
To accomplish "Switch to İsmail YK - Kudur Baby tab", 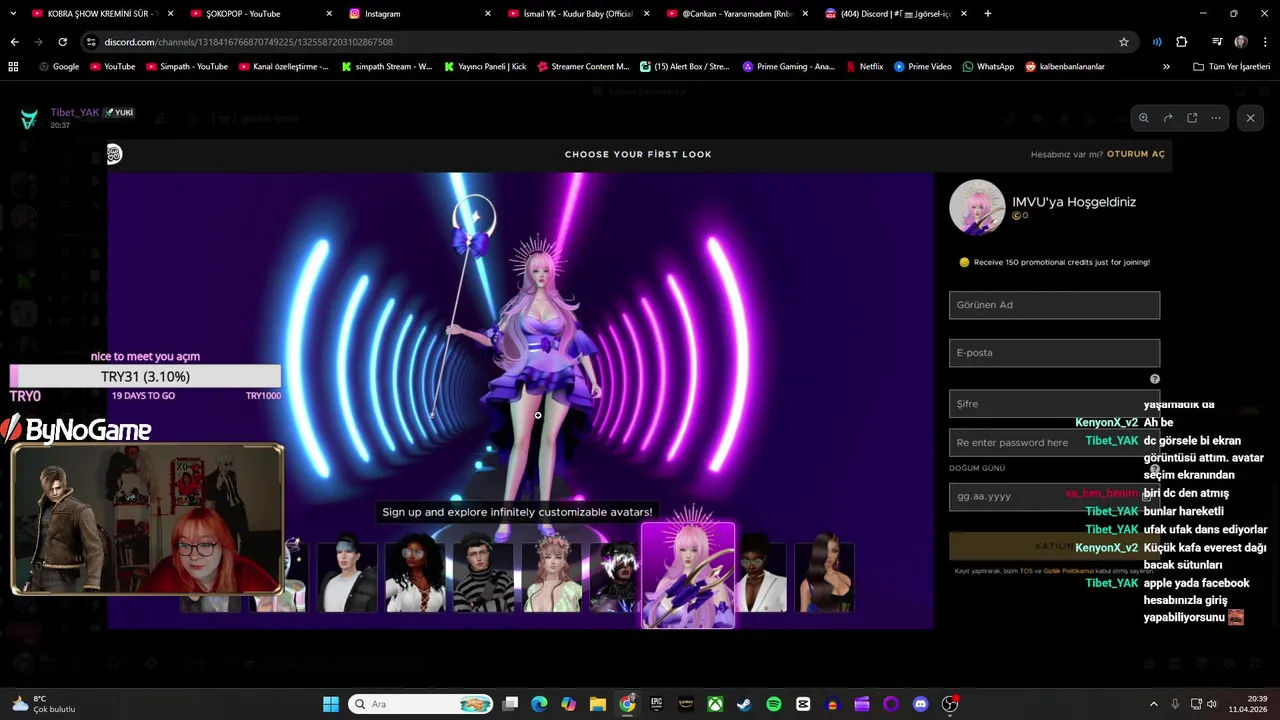I will (x=578, y=14).
